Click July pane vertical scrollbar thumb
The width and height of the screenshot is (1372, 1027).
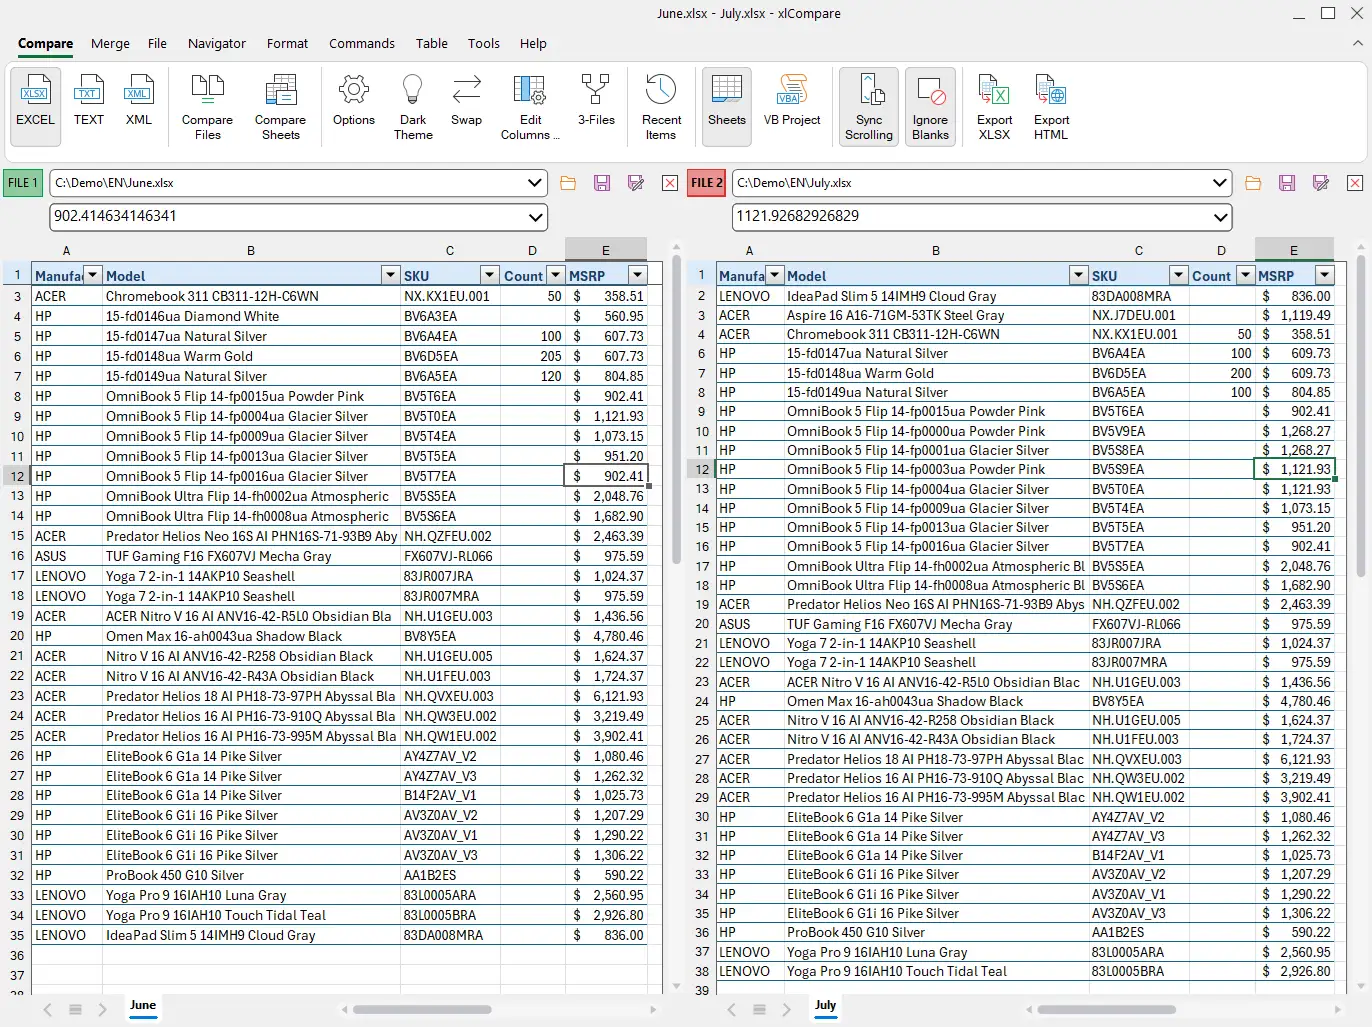1360,418
